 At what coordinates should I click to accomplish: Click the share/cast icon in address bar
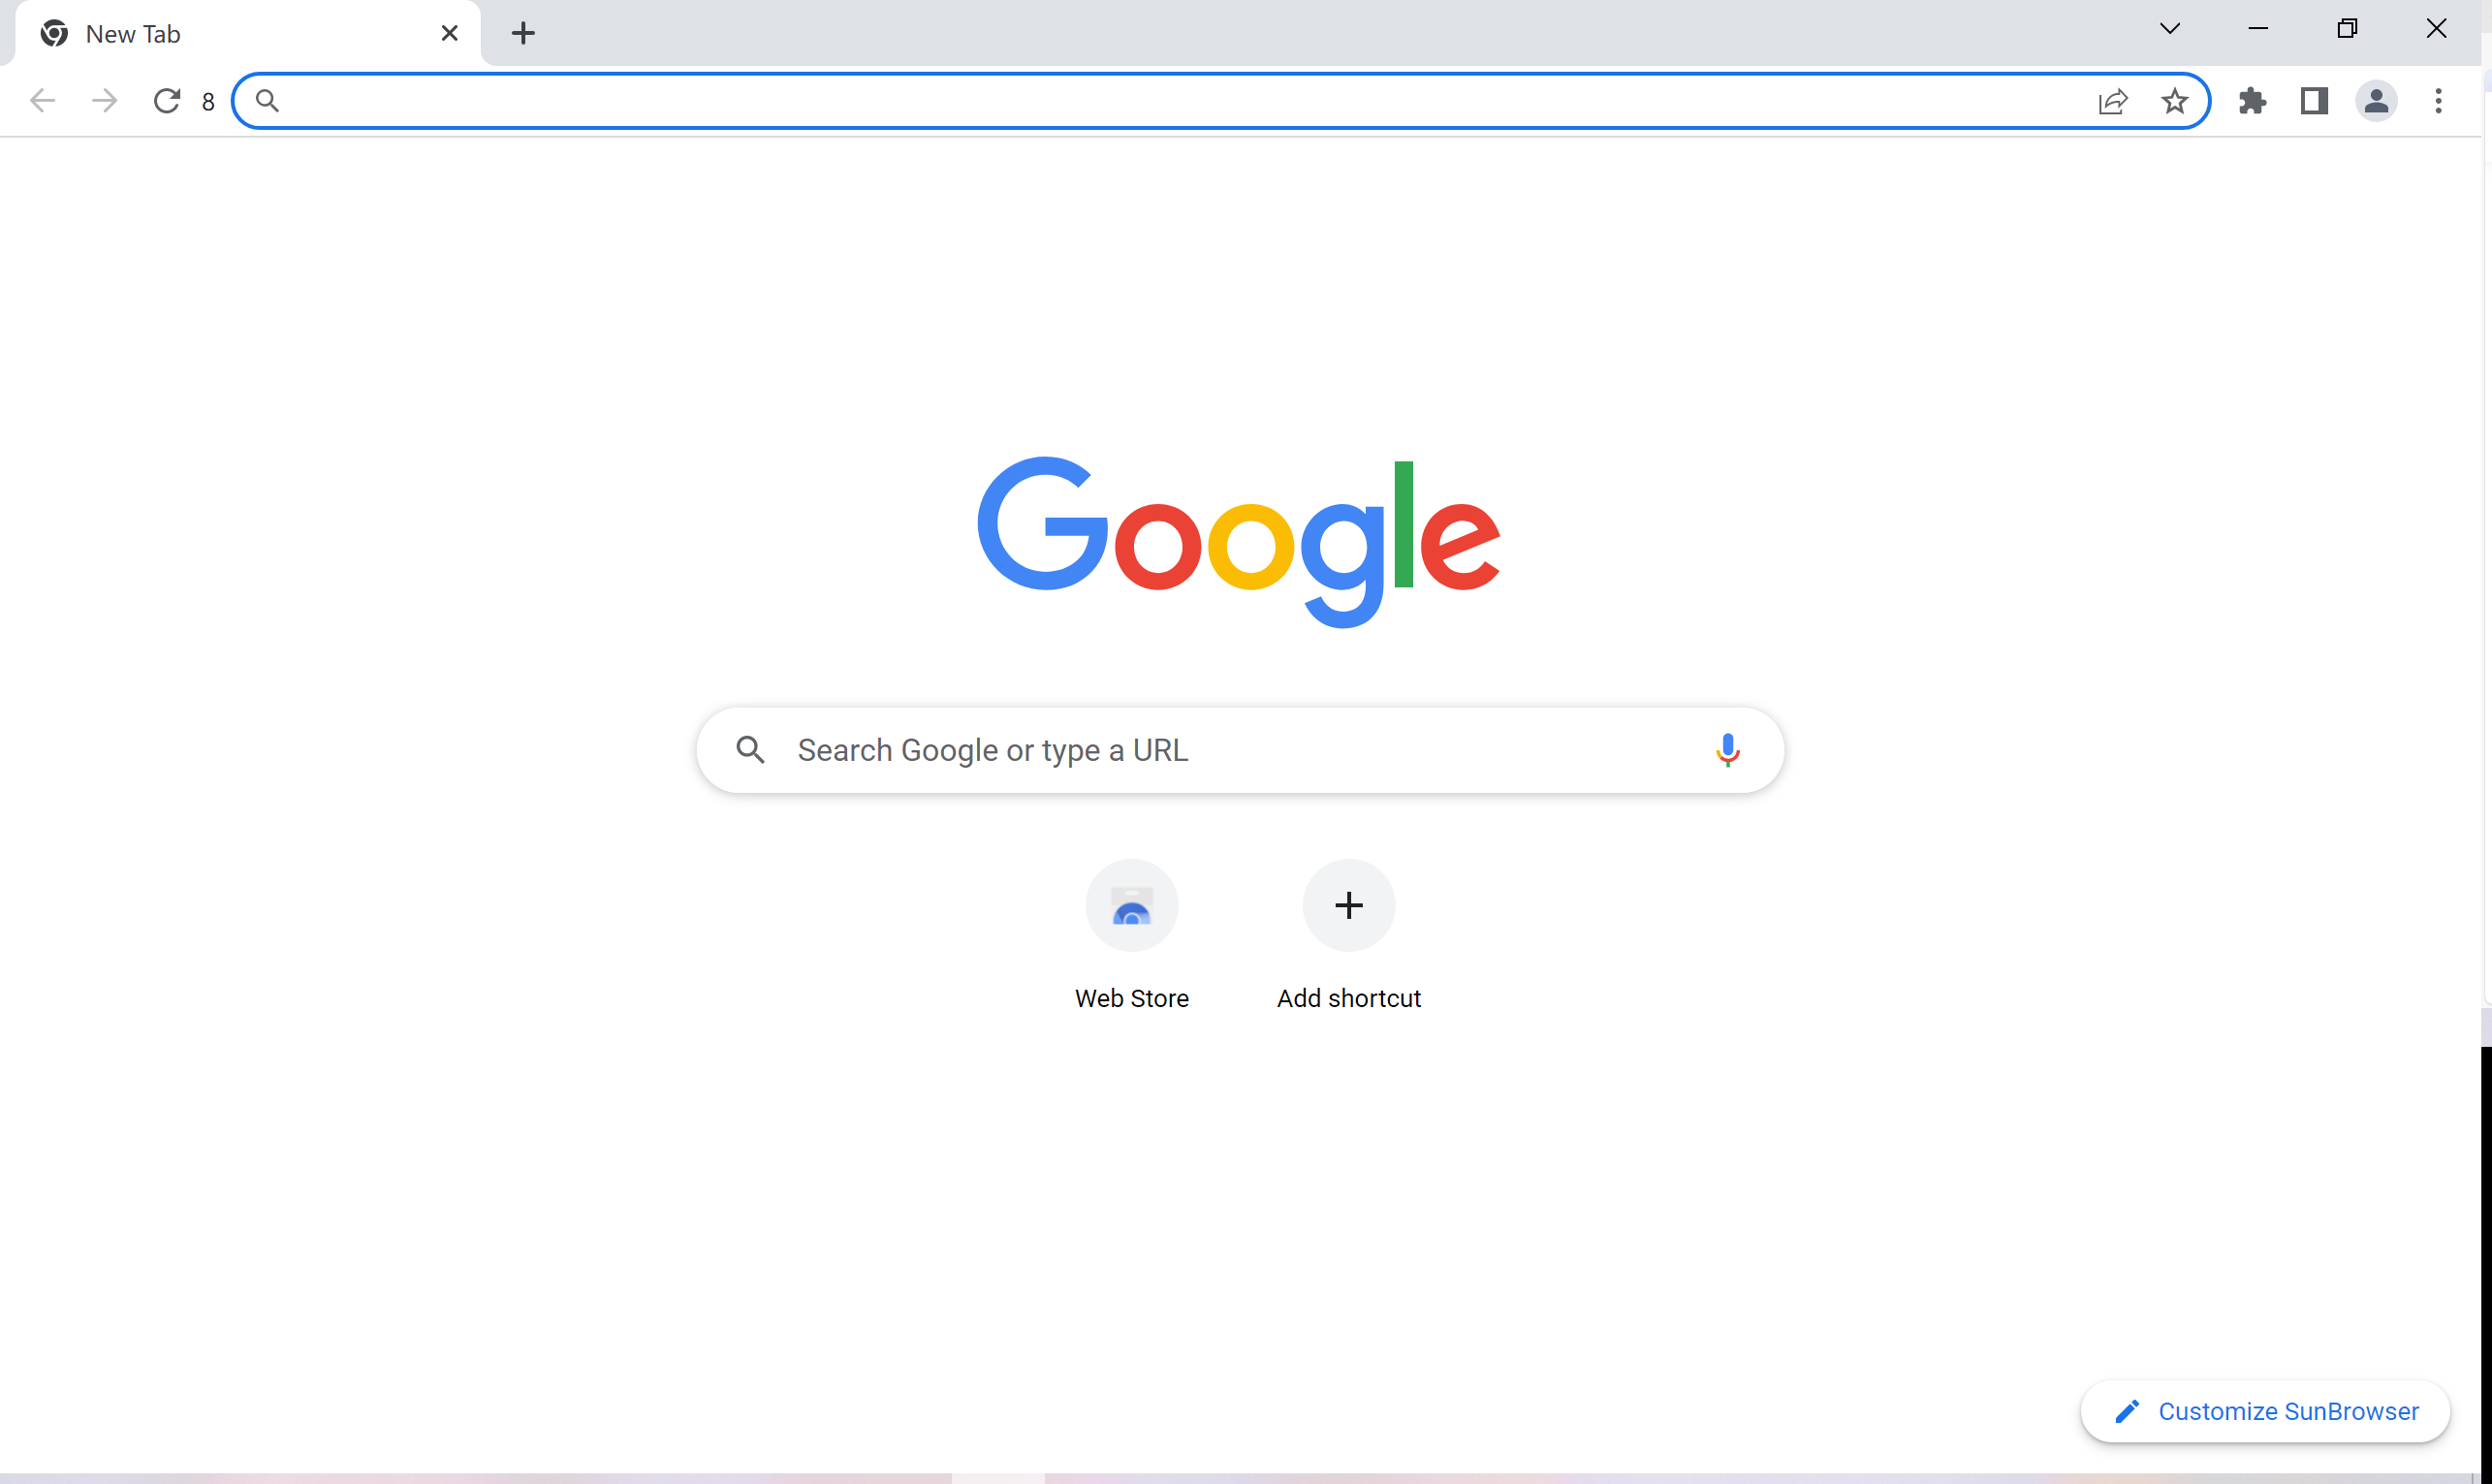(x=2114, y=101)
